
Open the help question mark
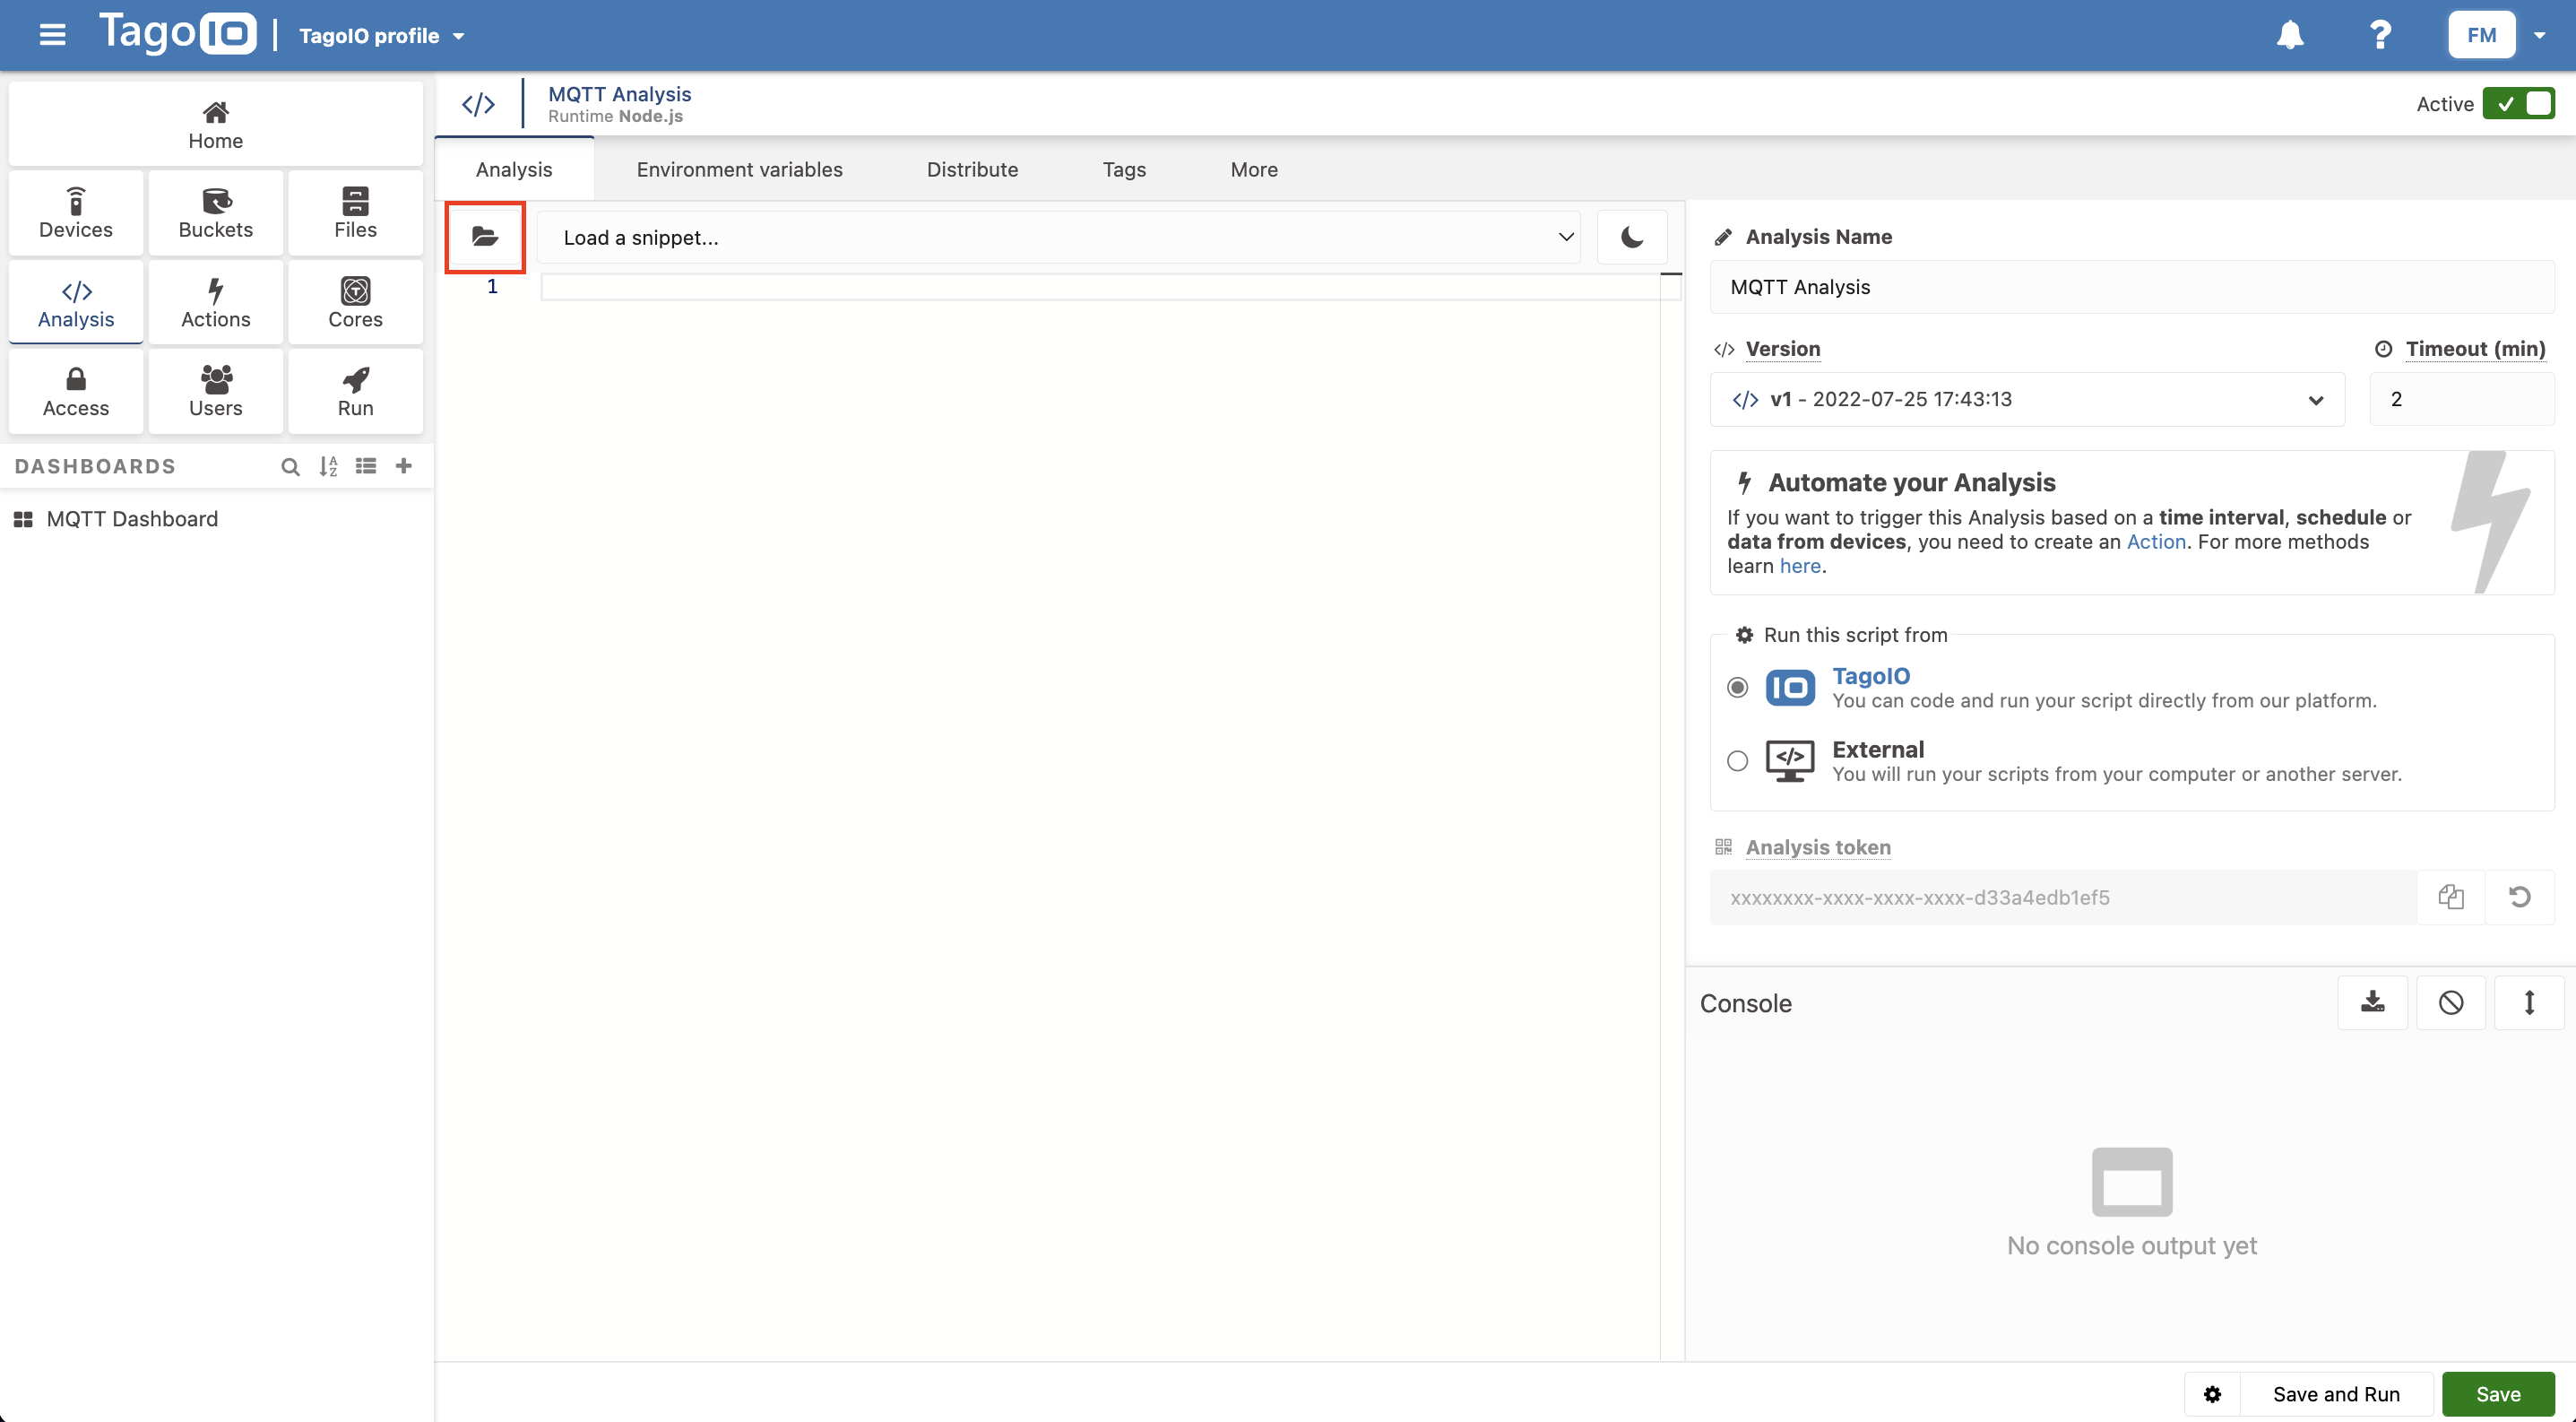tap(2381, 35)
